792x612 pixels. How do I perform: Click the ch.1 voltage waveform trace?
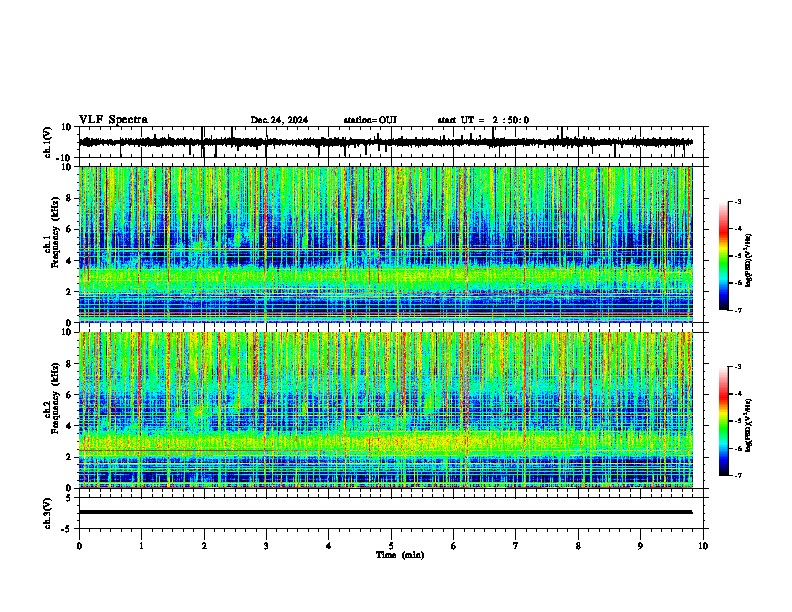(385, 142)
